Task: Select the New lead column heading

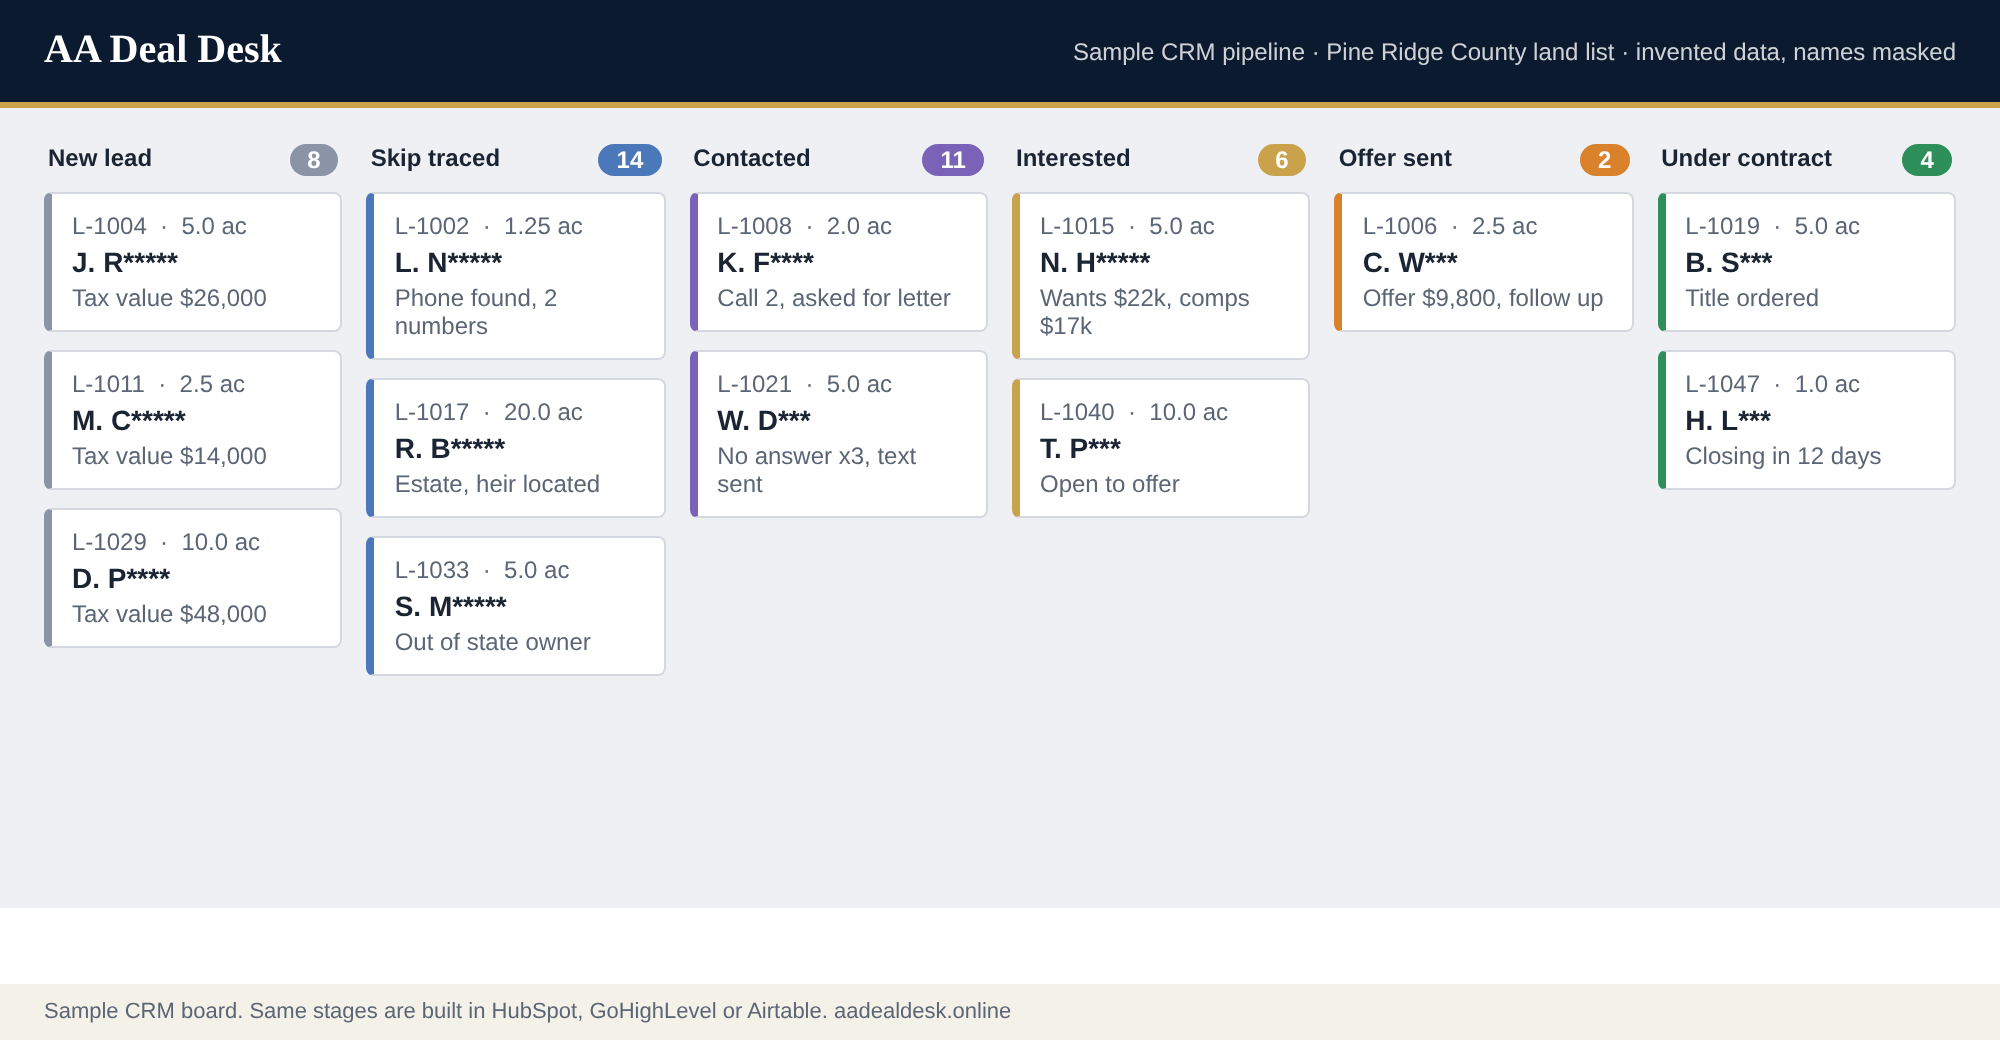Action: tap(100, 158)
